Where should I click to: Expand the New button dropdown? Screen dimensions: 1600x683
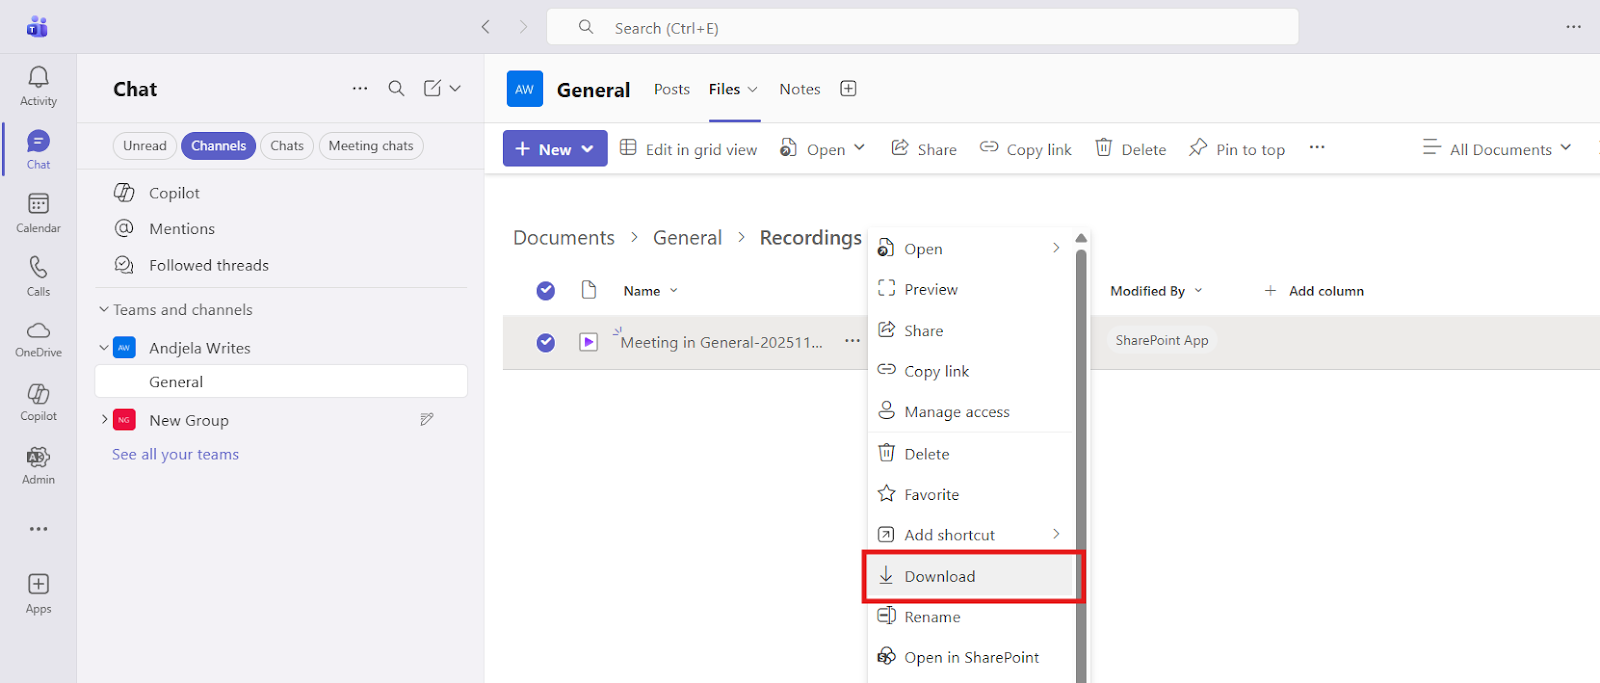click(x=588, y=149)
